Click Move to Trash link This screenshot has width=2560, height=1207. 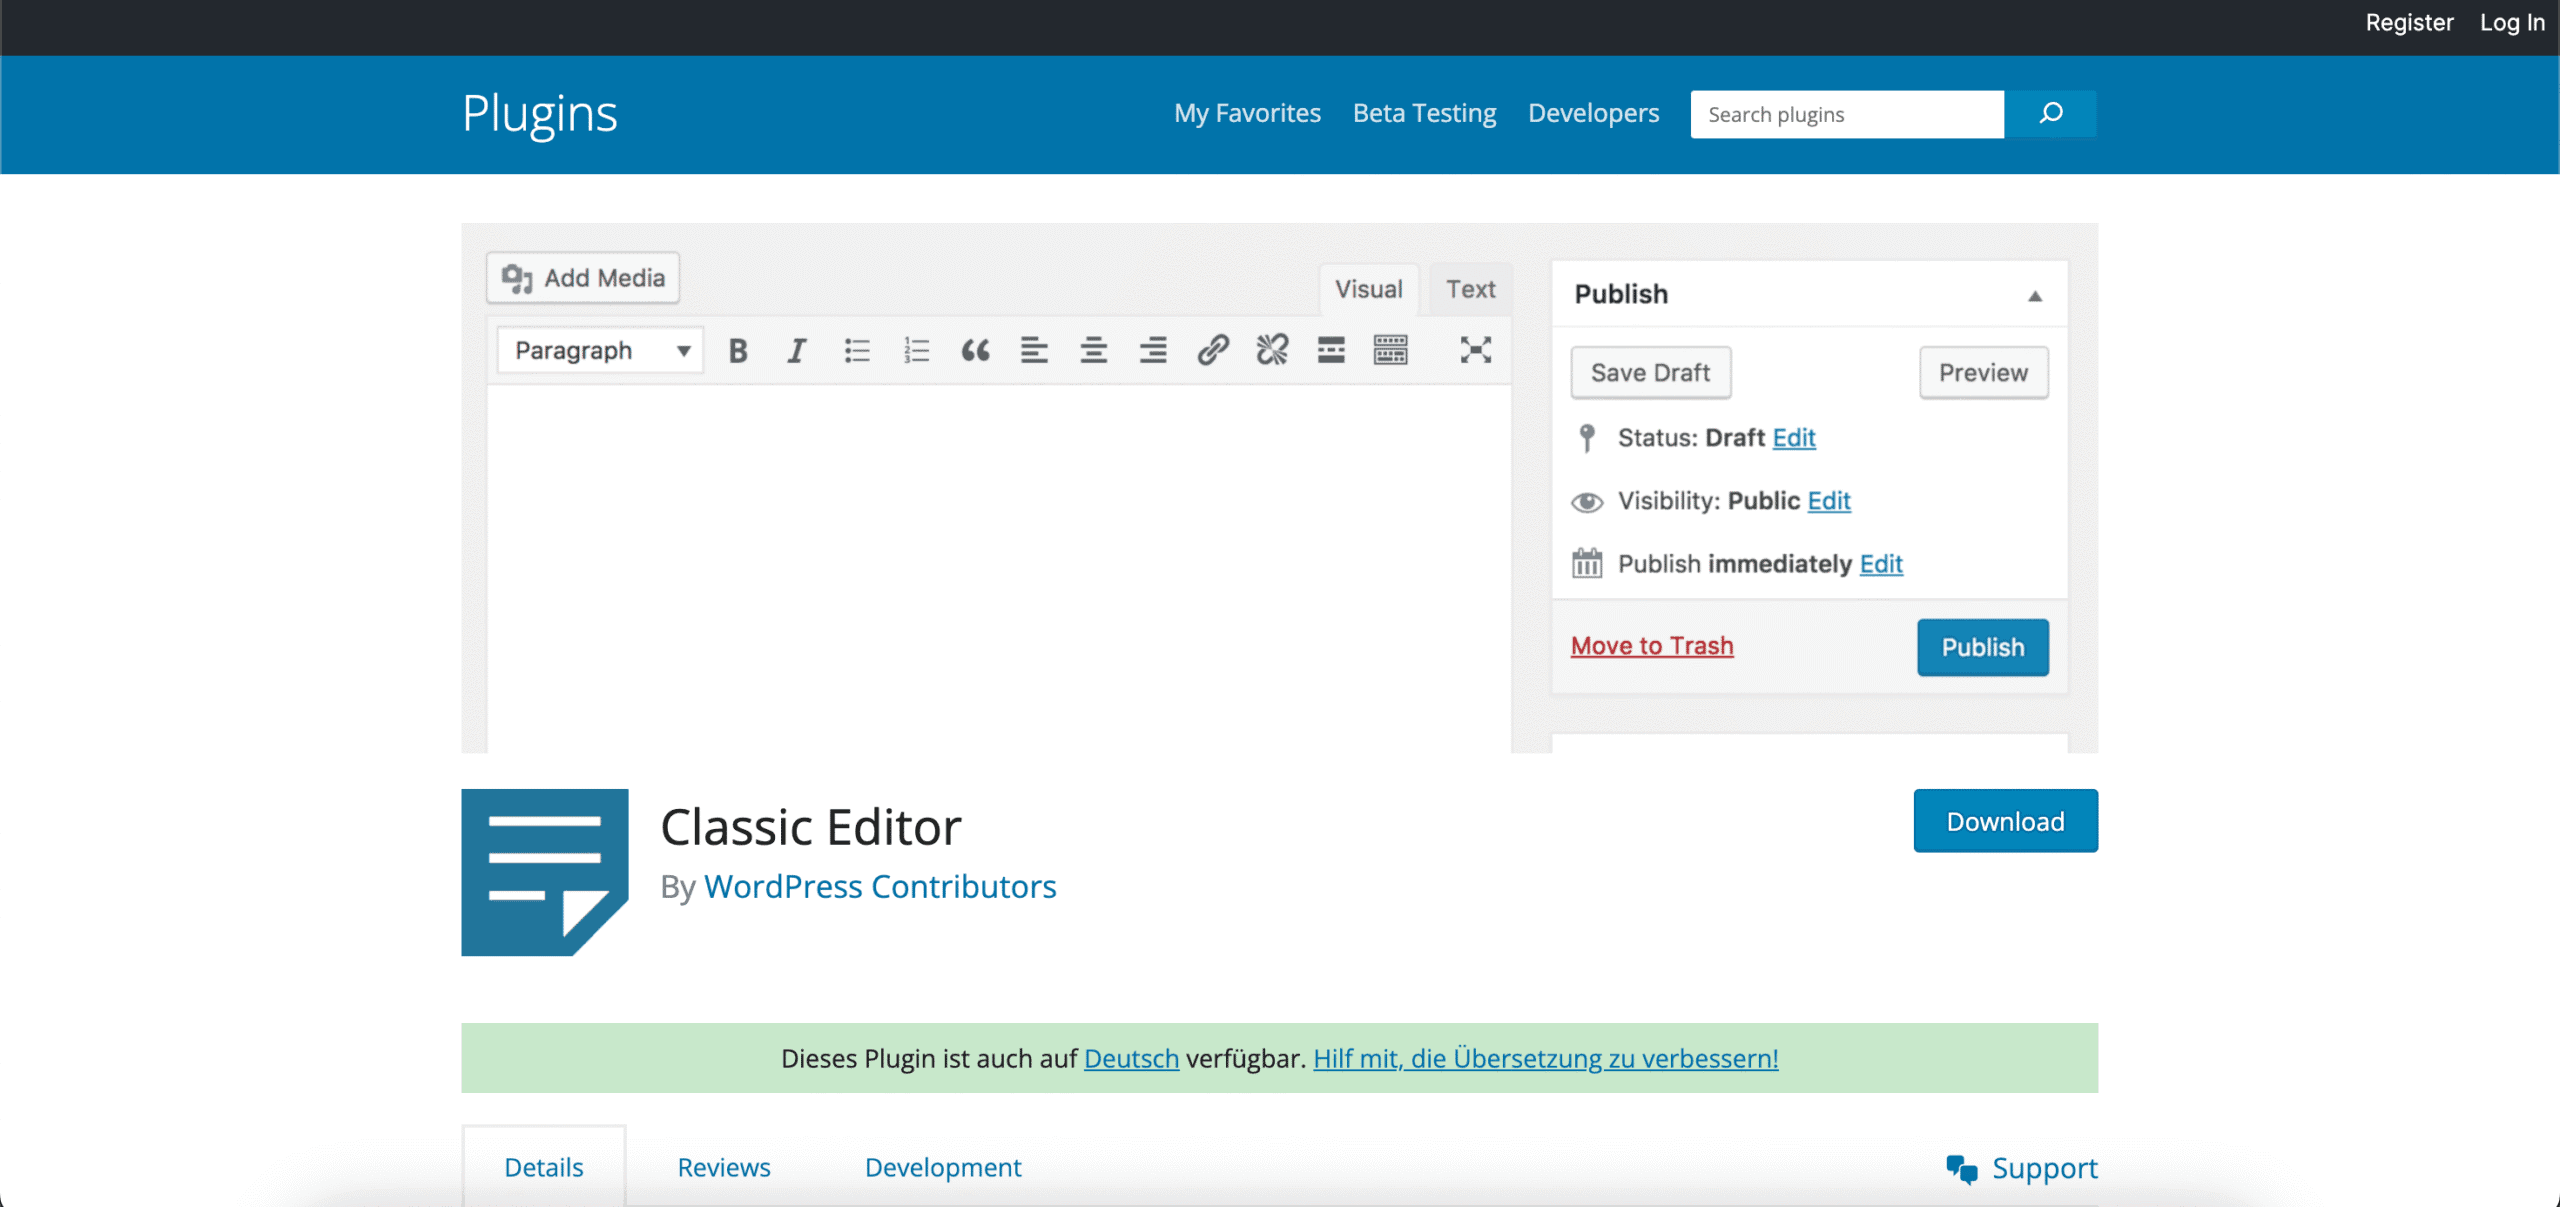point(1652,646)
